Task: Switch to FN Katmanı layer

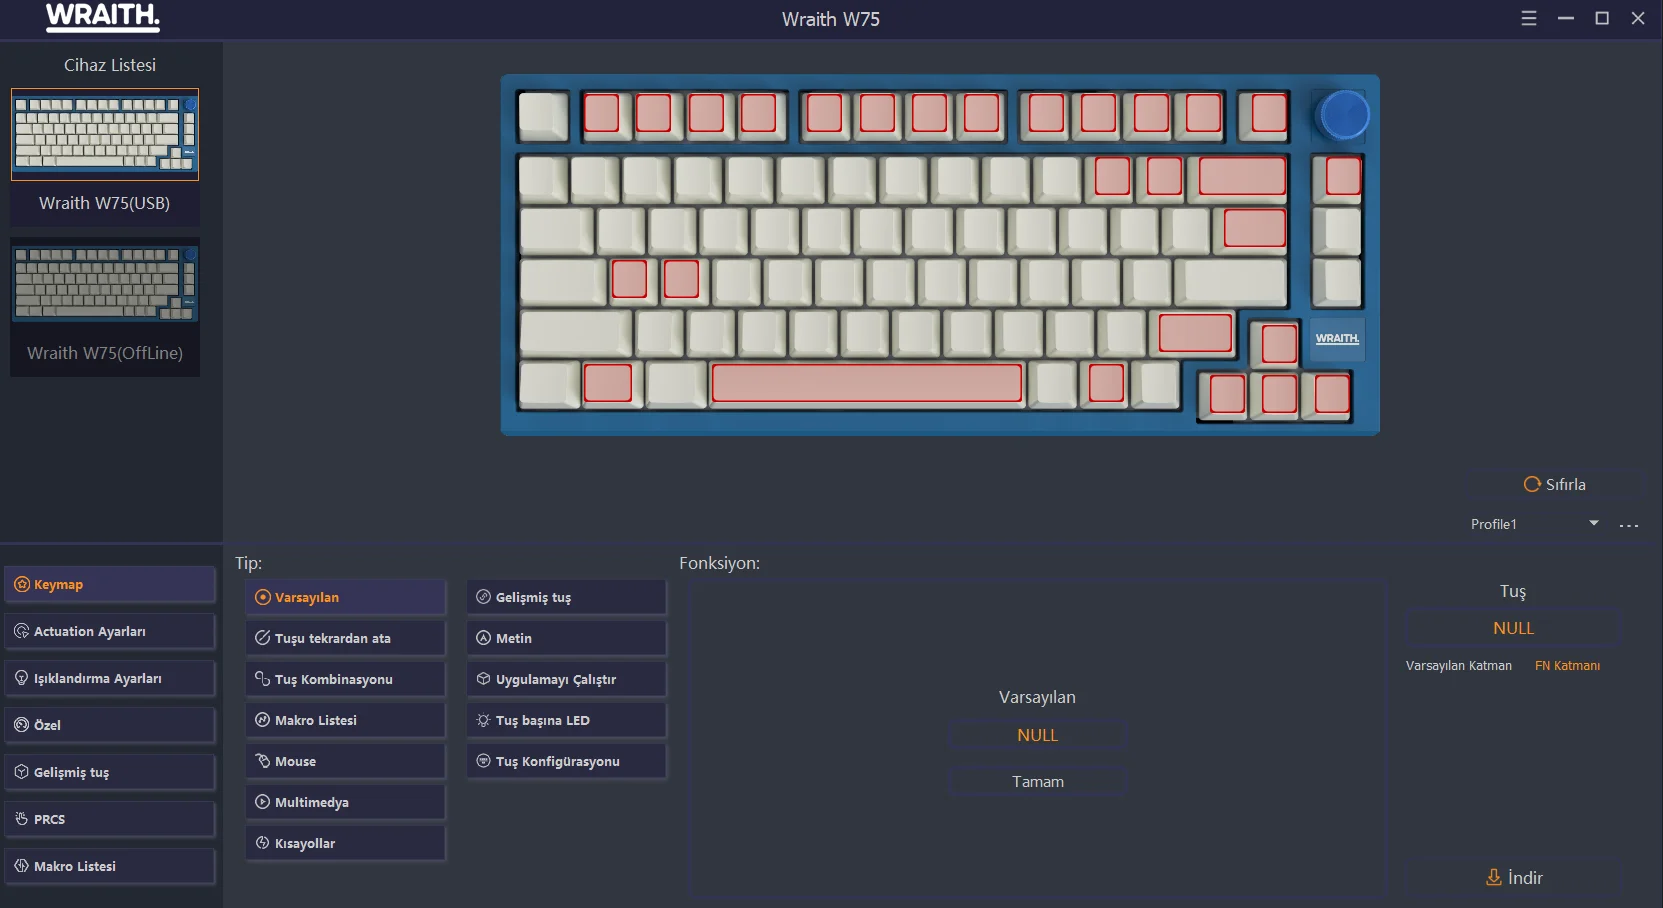Action: pyautogui.click(x=1567, y=666)
